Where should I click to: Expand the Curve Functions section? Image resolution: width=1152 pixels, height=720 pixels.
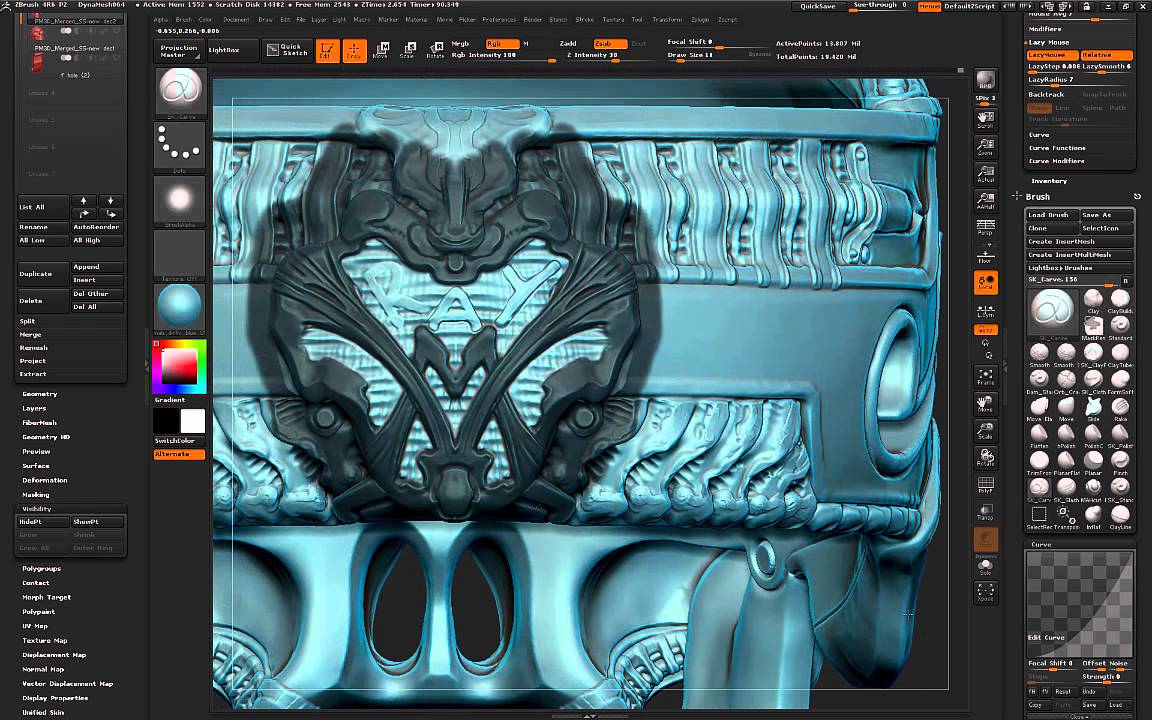coord(1057,148)
